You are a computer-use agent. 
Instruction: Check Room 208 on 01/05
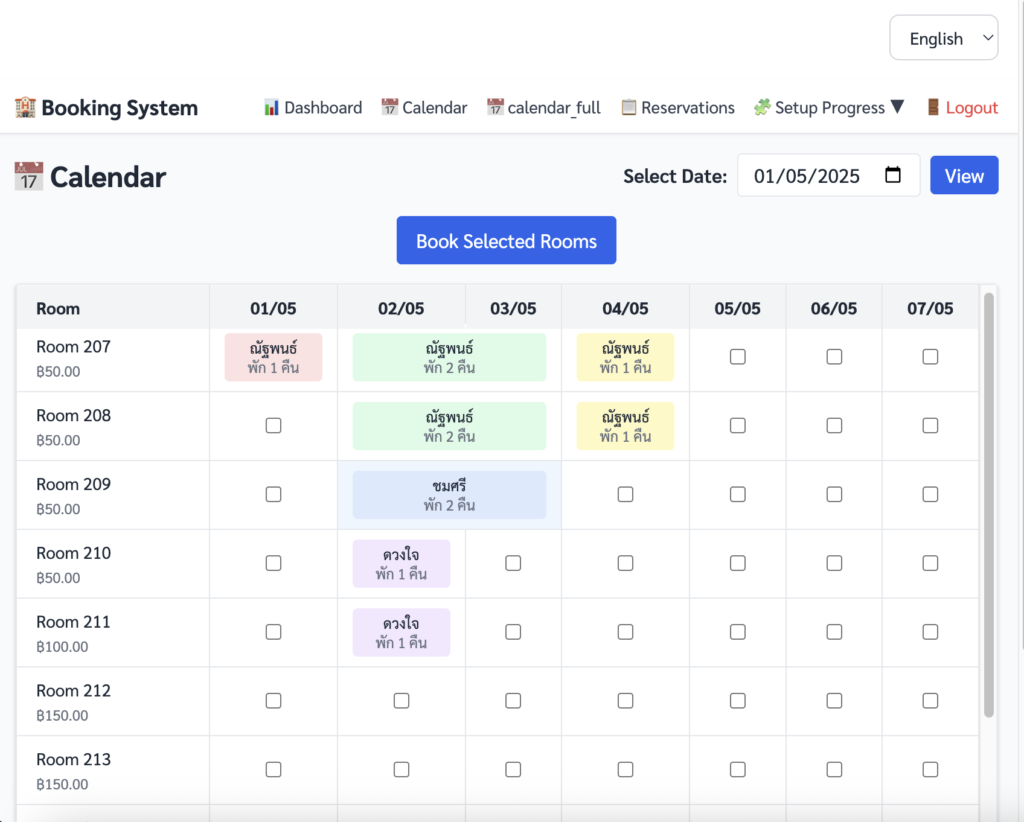pos(273,426)
